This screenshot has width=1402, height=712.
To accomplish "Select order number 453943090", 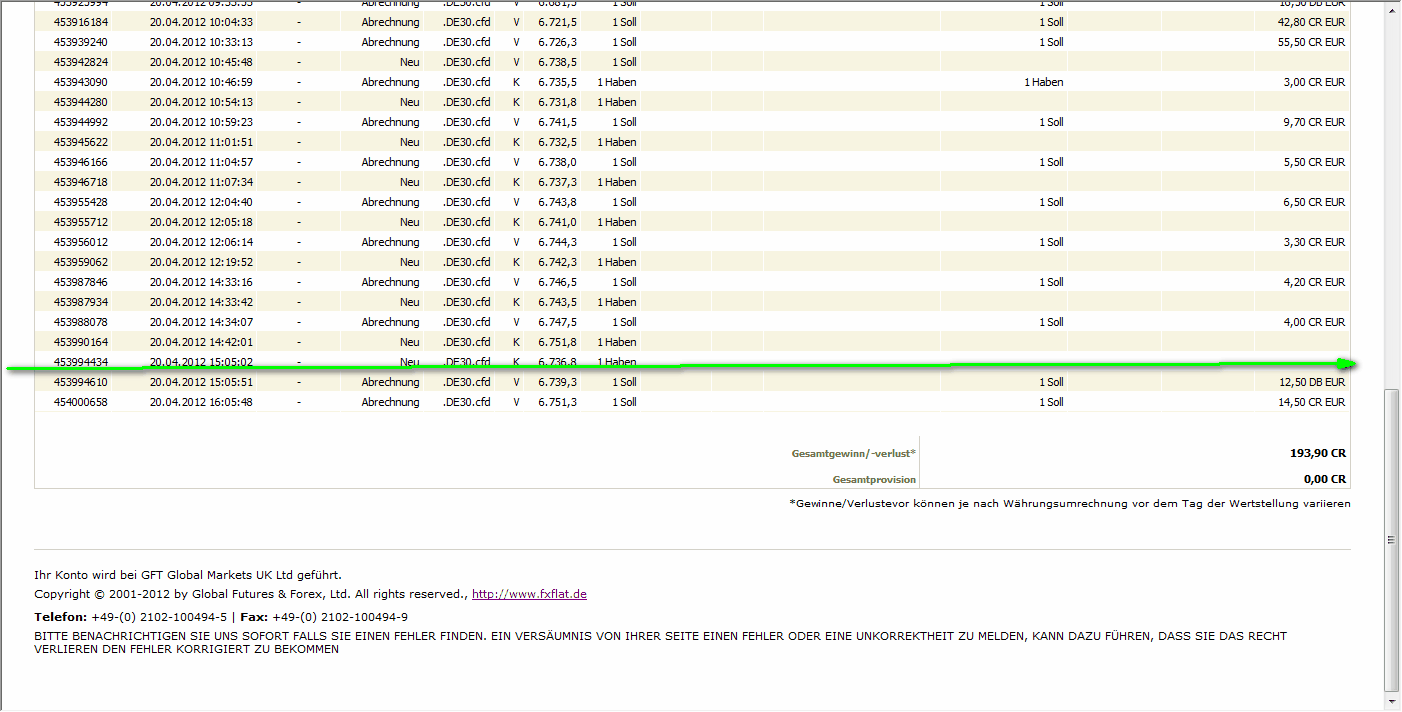I will pyautogui.click(x=81, y=82).
